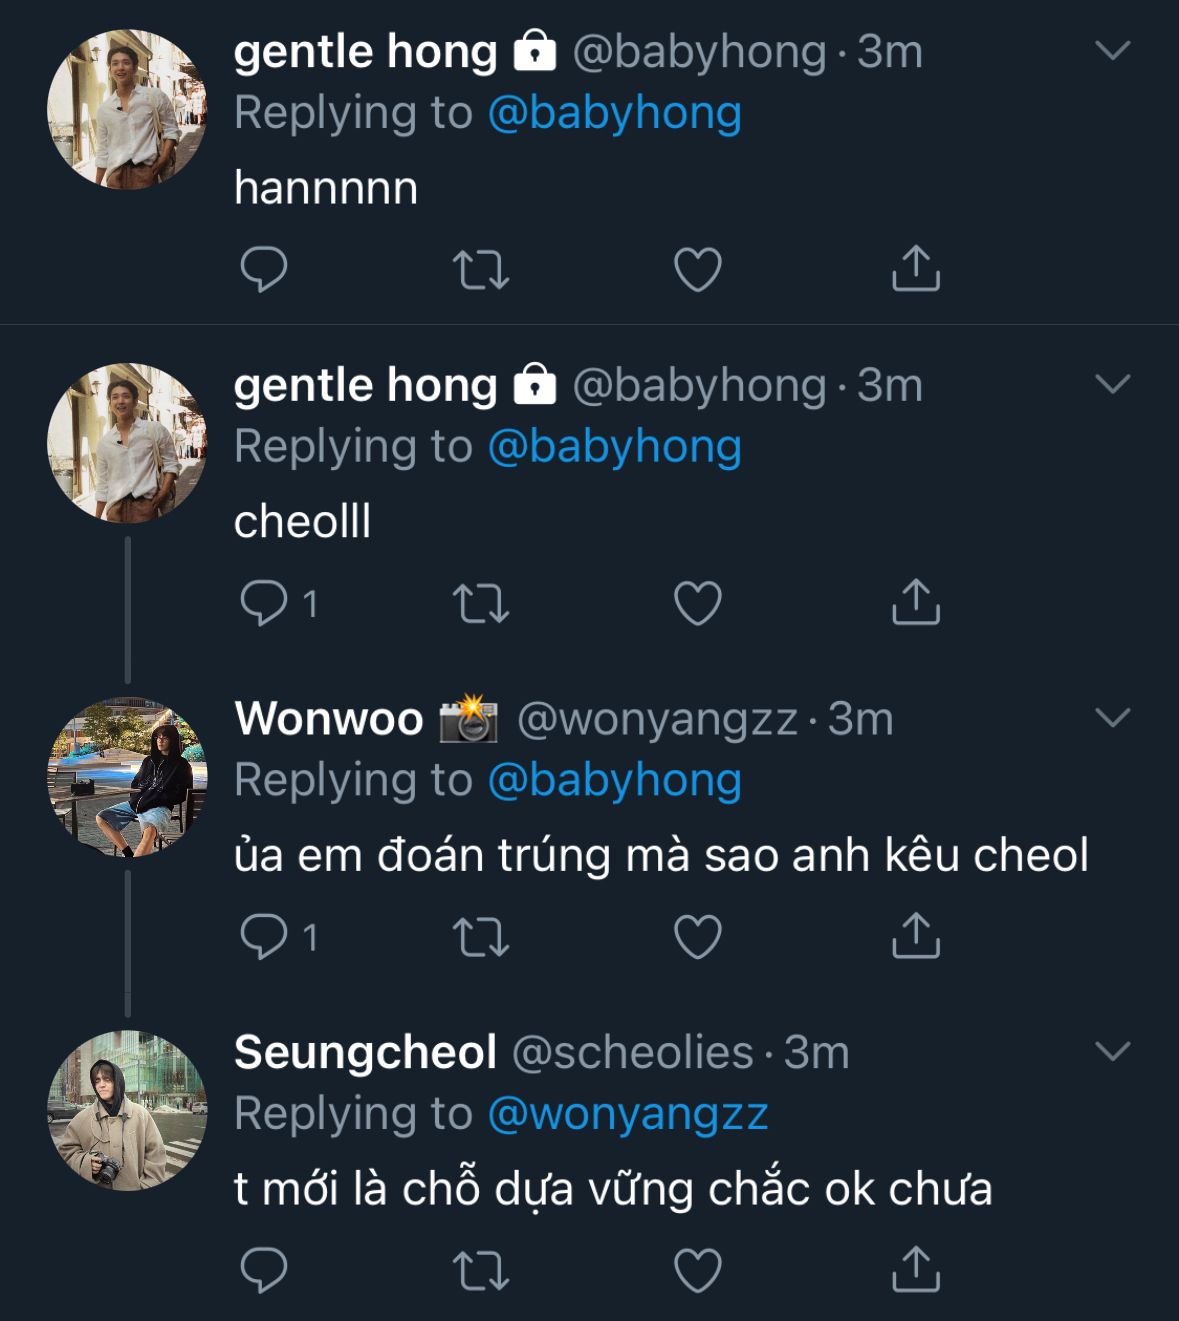Like the "hannnnn" tweet
The width and height of the screenshot is (1179, 1321).
point(697,269)
